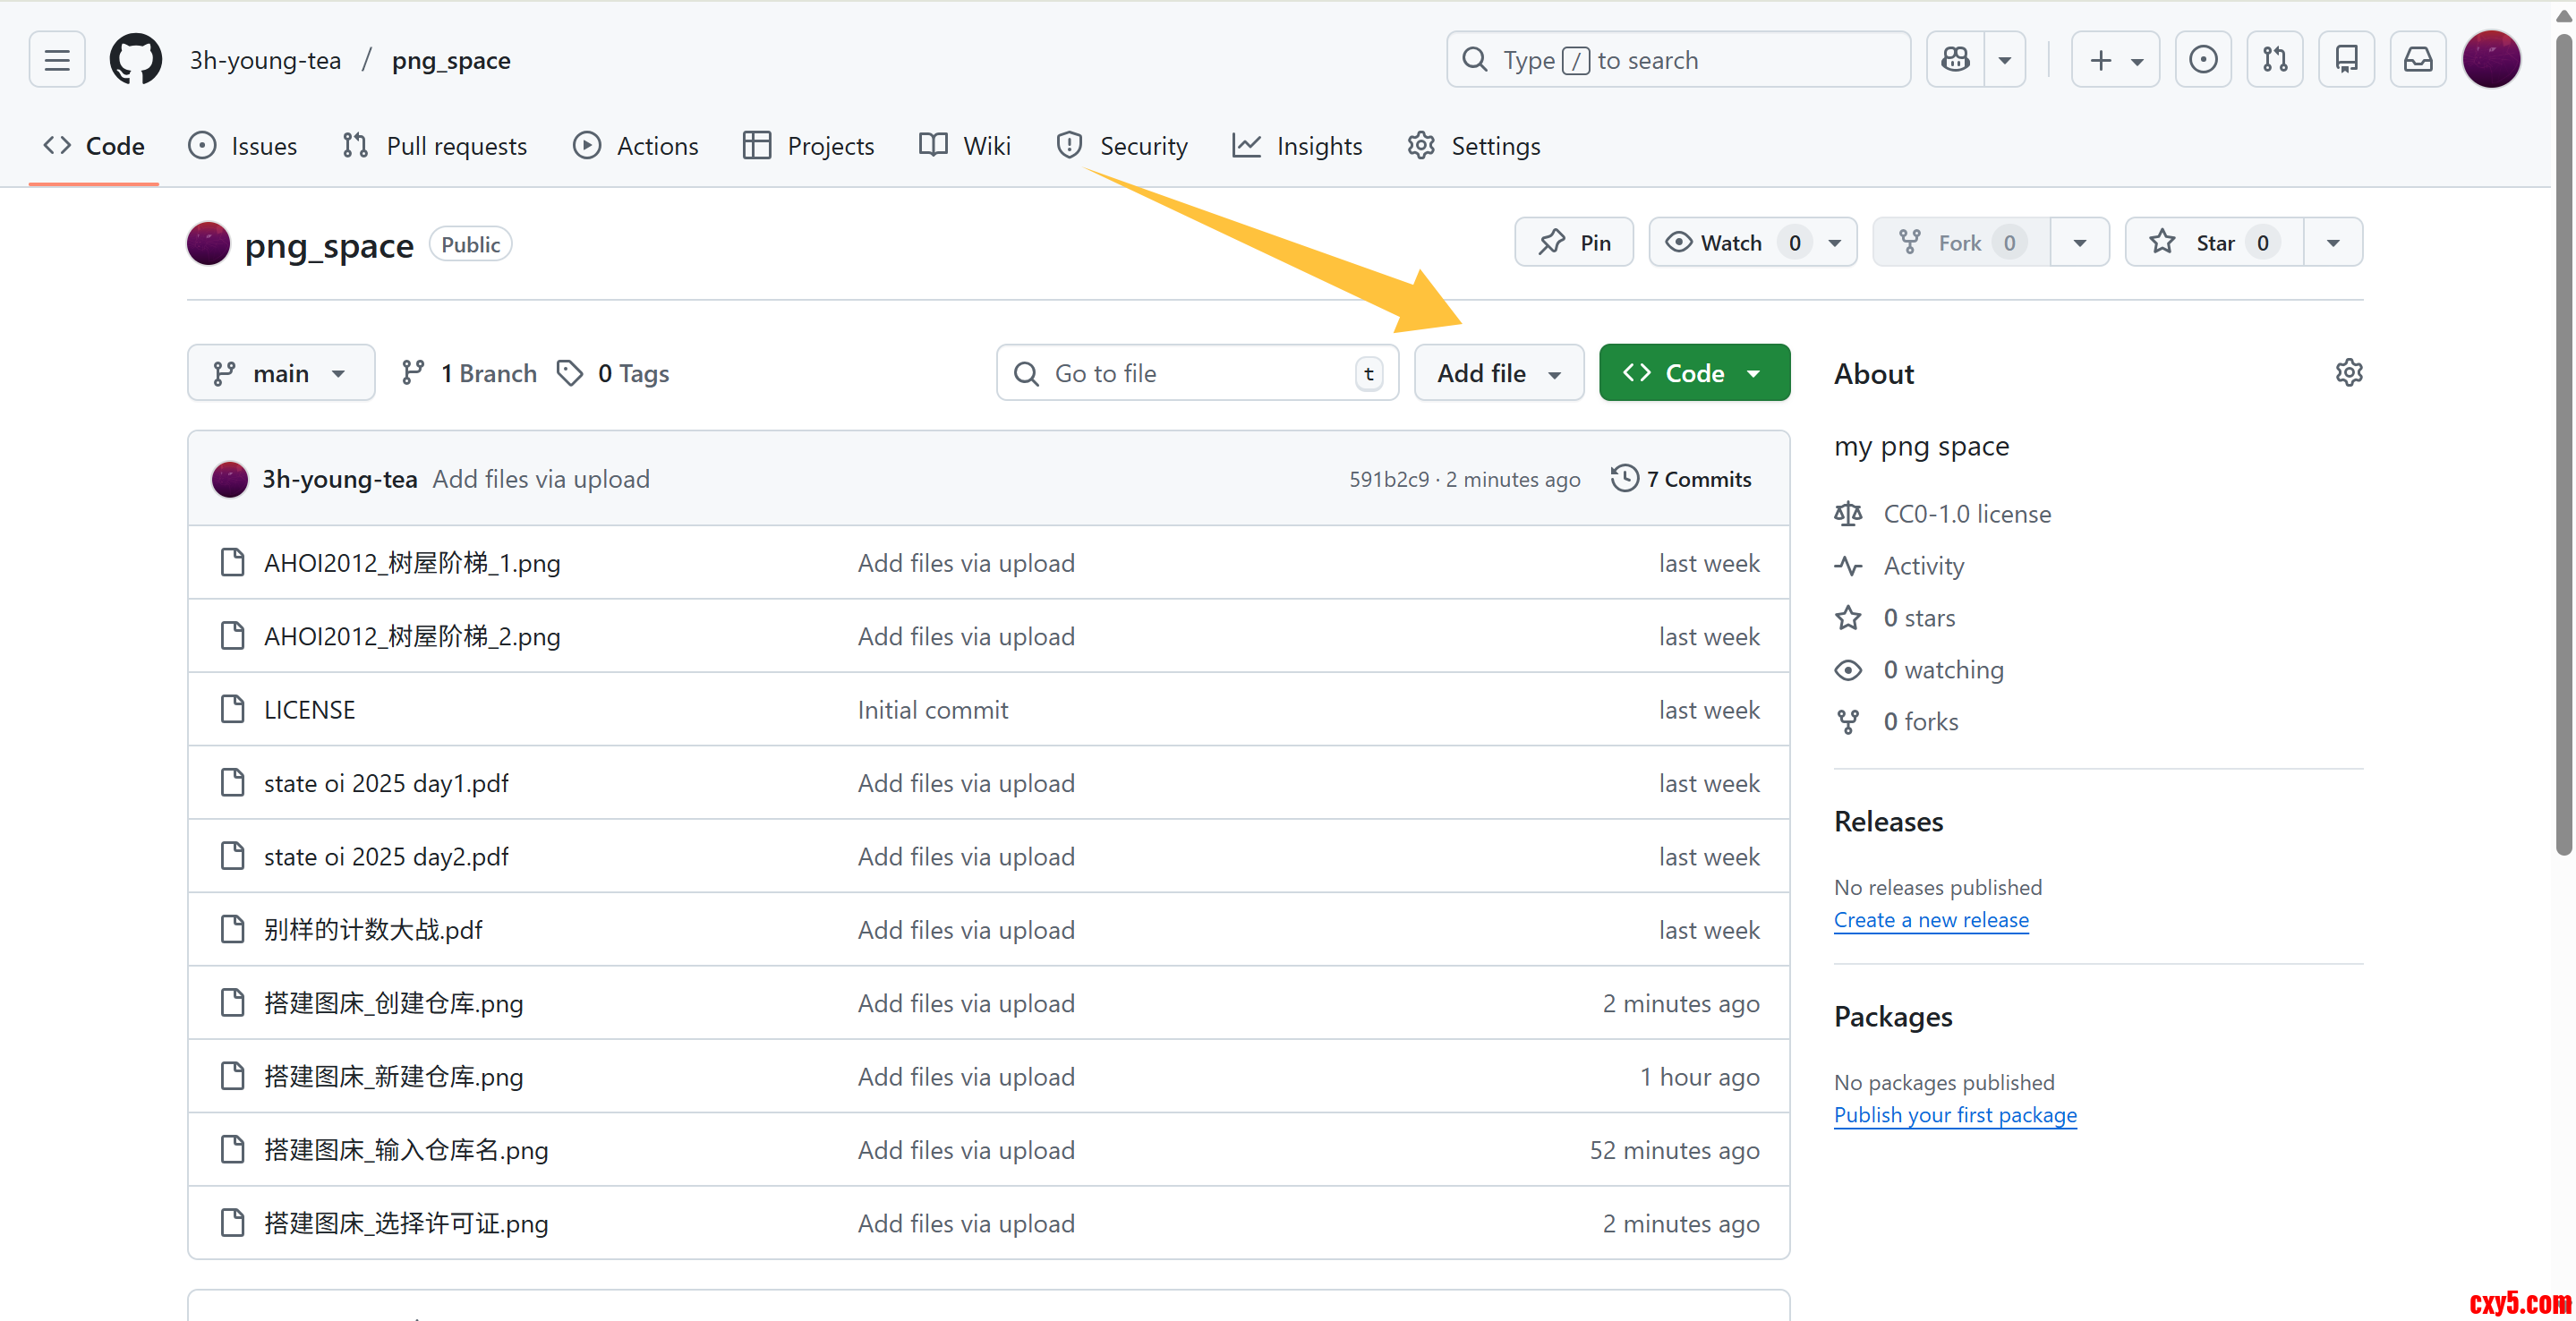Open the LICENSE file
2576x1321 pixels.
309,710
